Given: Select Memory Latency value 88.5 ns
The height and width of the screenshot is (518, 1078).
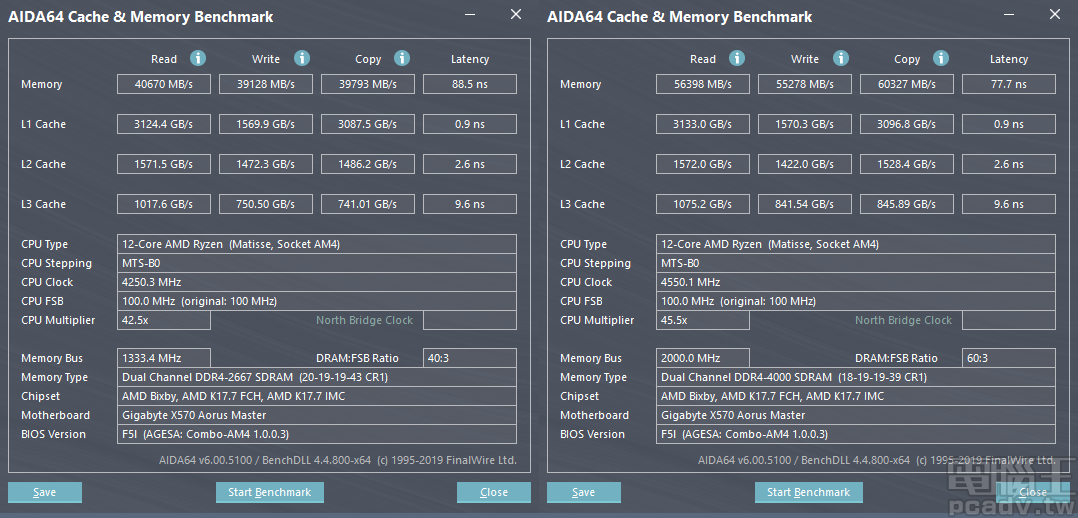Looking at the screenshot, I should pos(470,85).
